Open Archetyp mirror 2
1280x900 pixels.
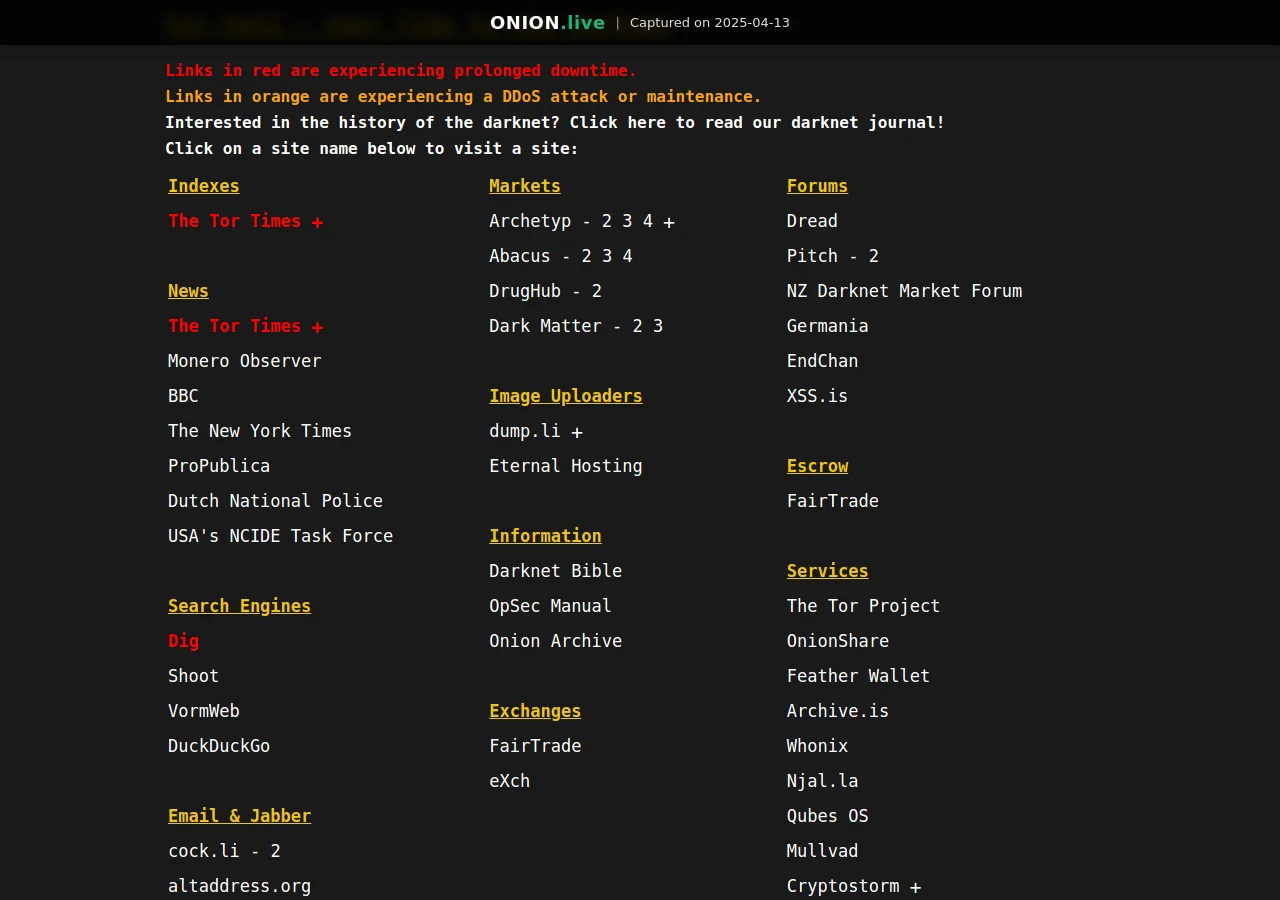point(607,221)
